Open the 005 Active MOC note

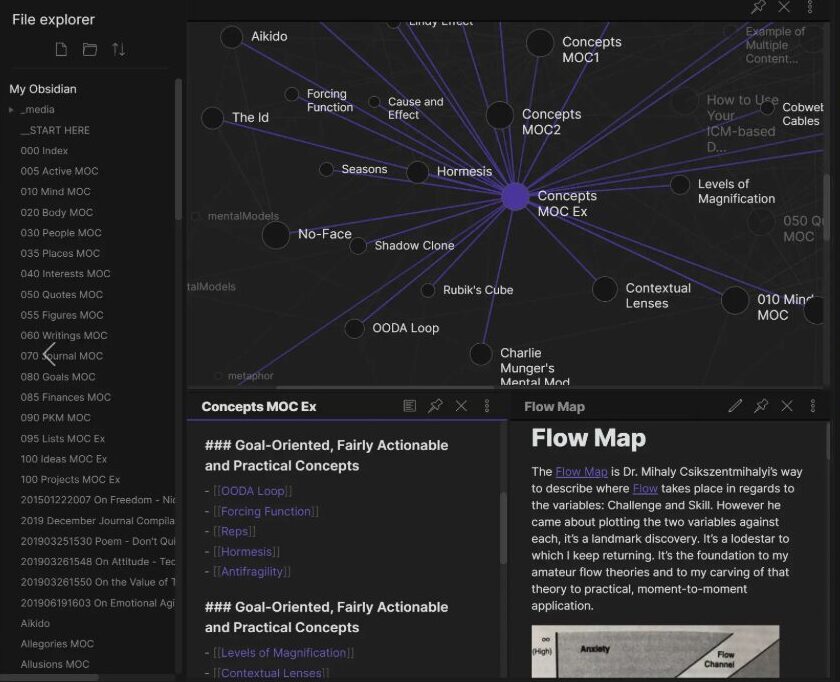(x=59, y=171)
